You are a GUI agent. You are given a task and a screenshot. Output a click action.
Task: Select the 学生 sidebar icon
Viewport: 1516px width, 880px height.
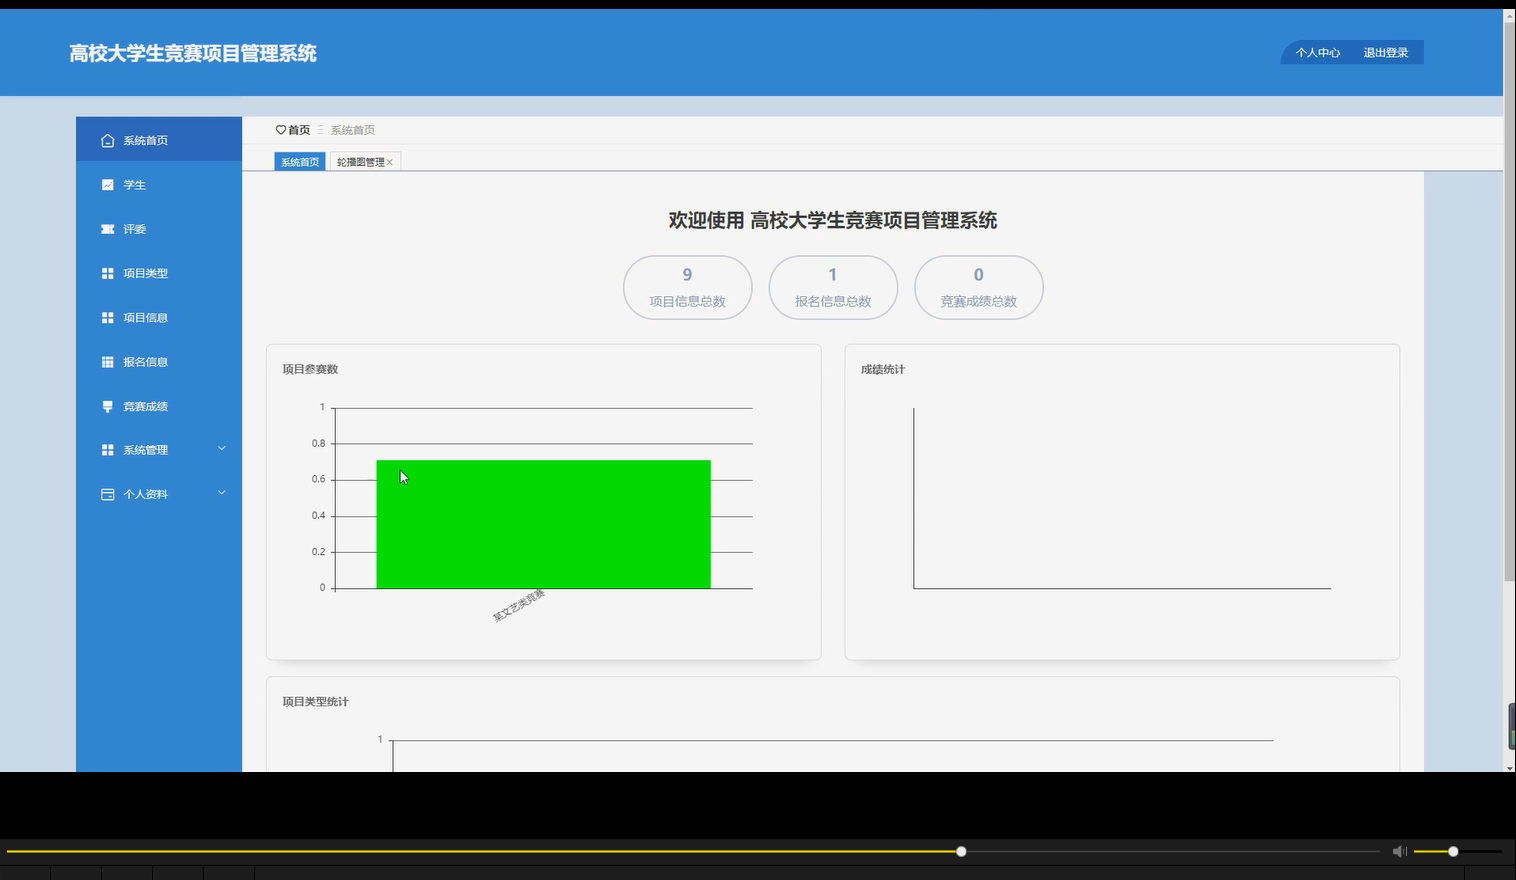pyautogui.click(x=107, y=184)
